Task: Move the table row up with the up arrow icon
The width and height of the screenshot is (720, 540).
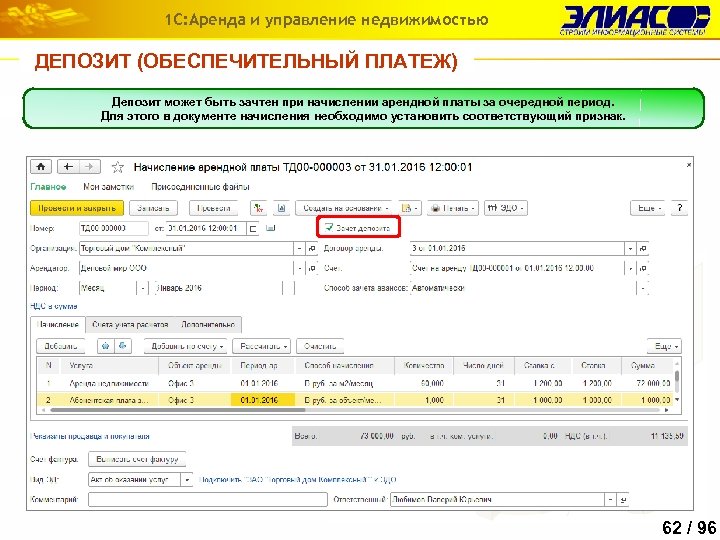Action: tap(106, 346)
